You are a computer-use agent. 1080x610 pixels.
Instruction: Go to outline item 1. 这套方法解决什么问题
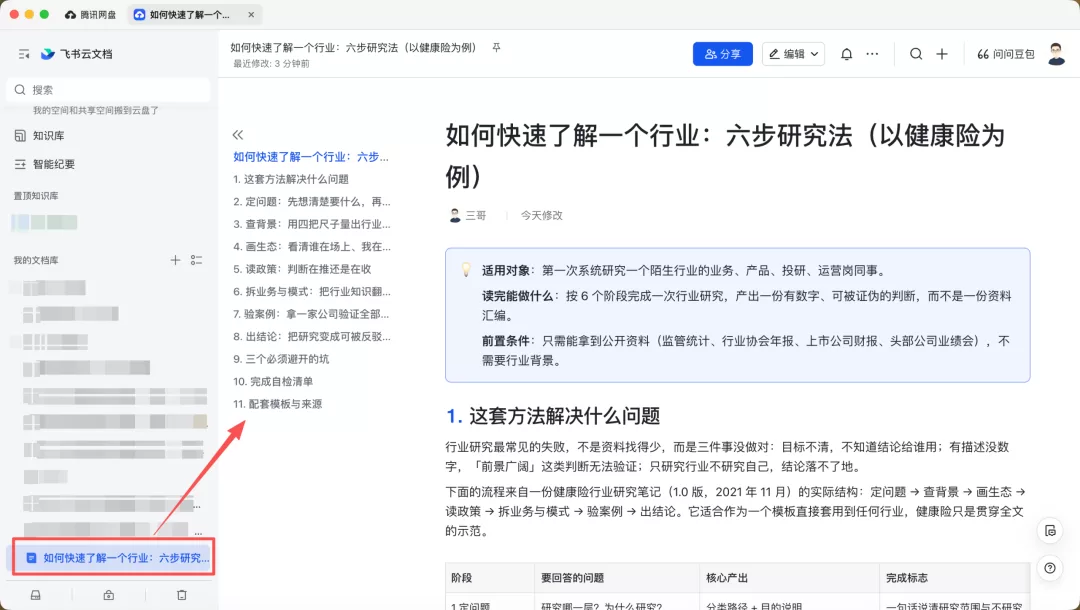click(291, 179)
